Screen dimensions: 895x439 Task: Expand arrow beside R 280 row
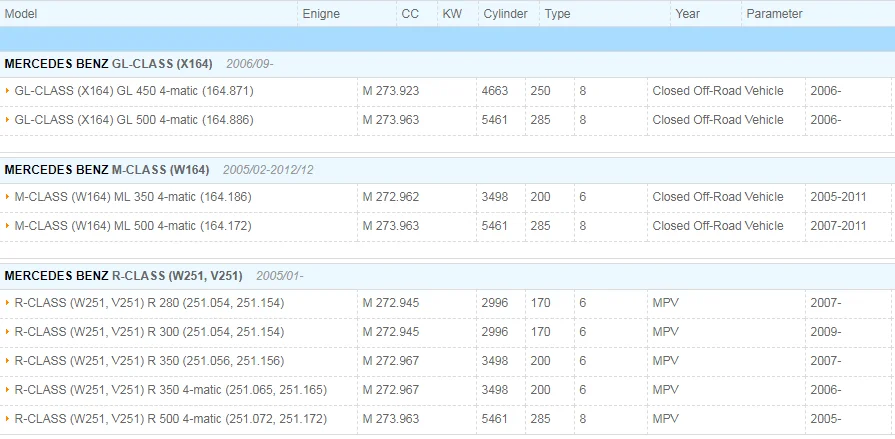7,303
